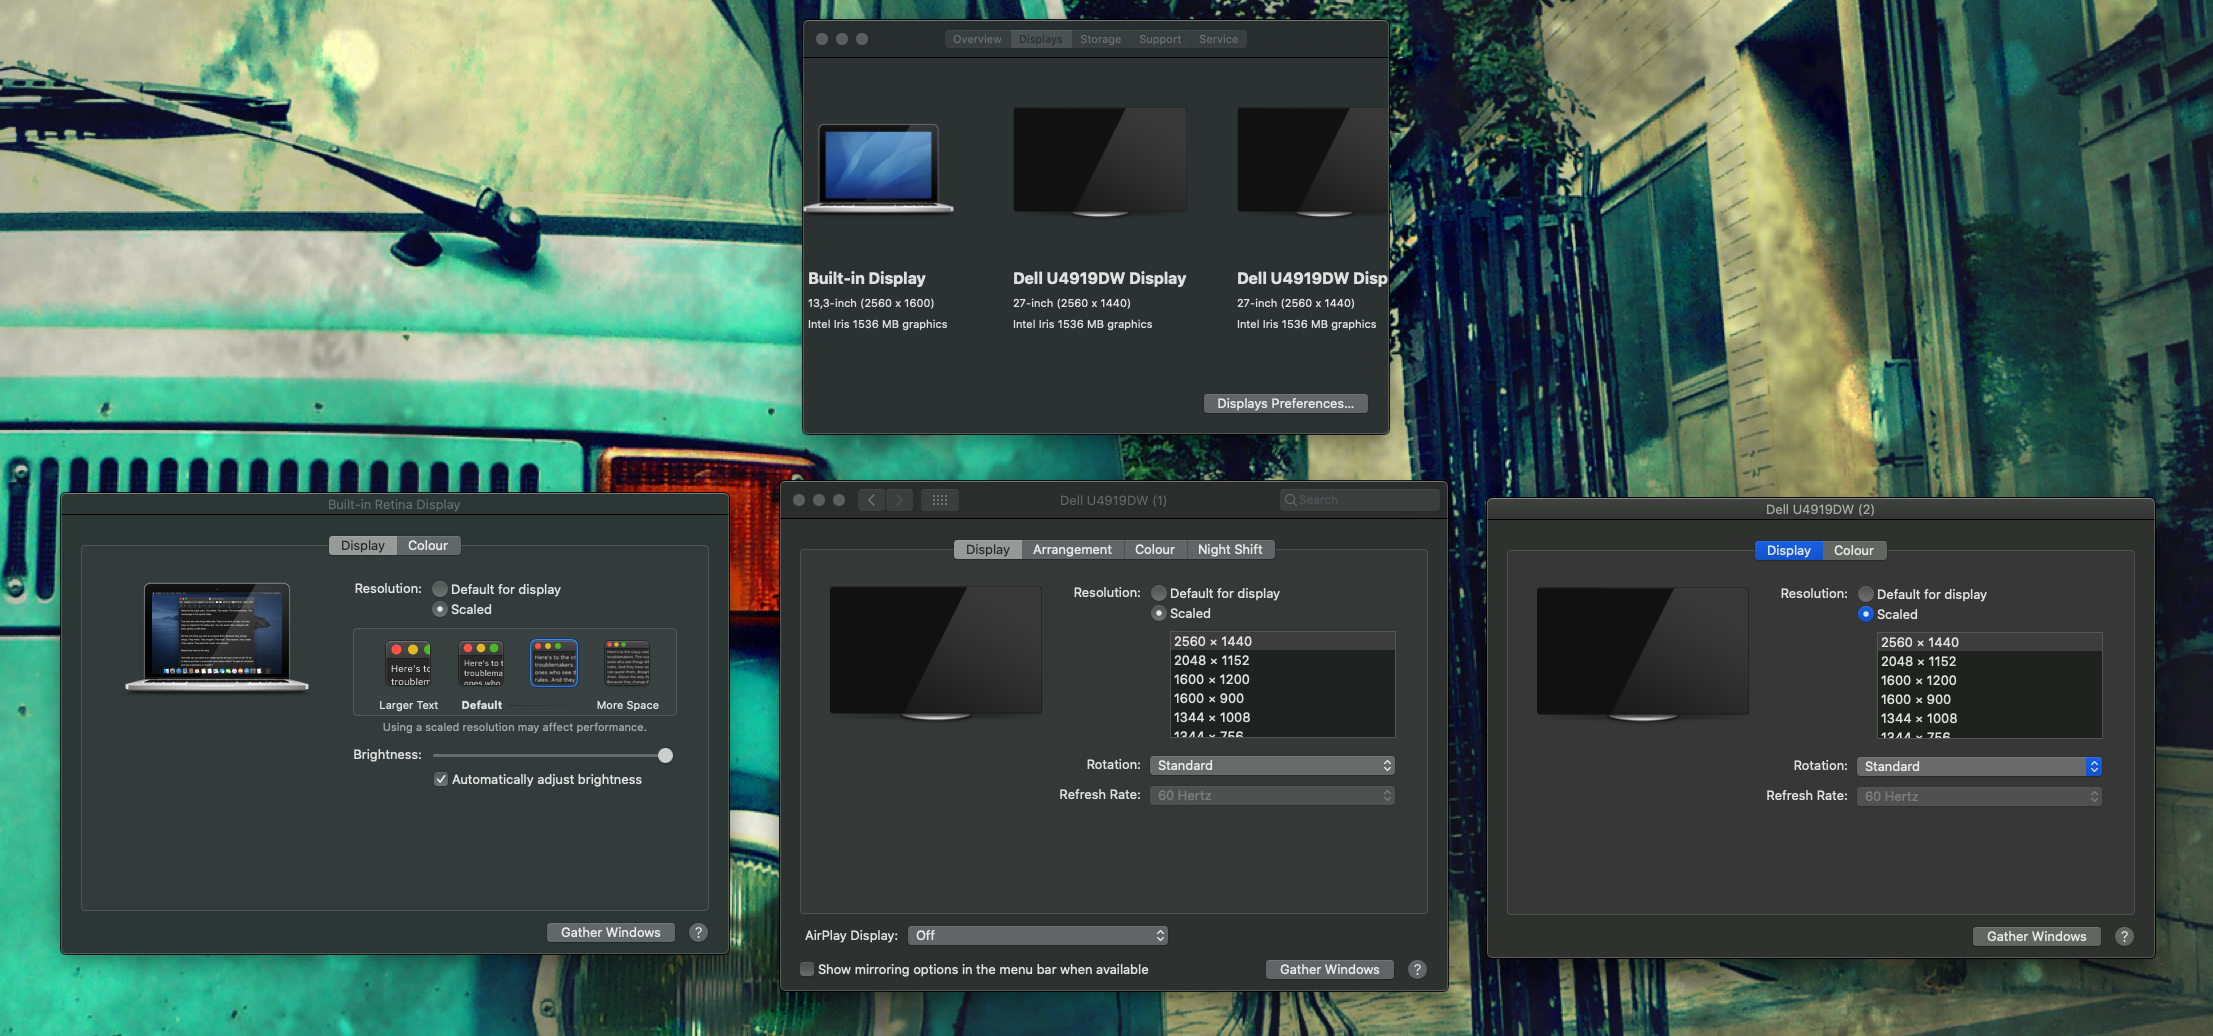Click the Search field in Dell U4919DW (1)
Screen dimensions: 2213x1036
(x=1360, y=500)
